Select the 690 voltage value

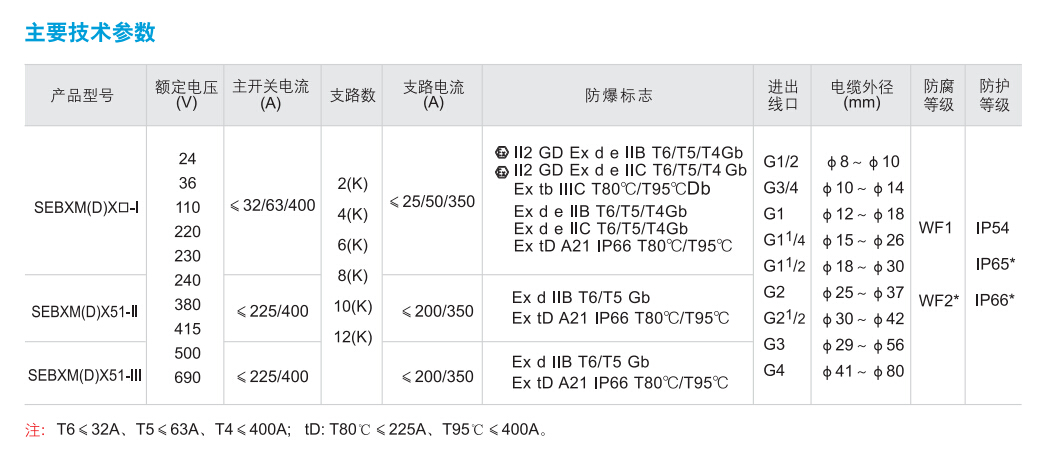[187, 377]
